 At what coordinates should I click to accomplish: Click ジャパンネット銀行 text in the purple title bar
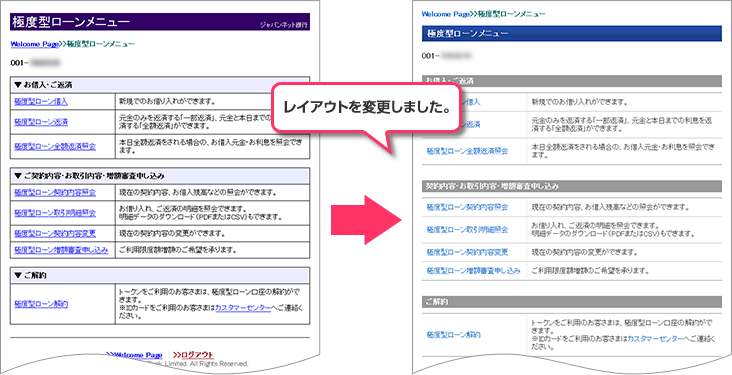pos(284,25)
